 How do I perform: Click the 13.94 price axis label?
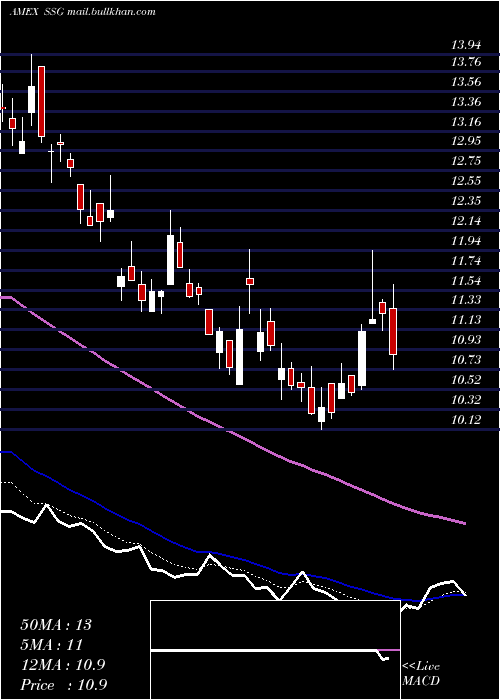tap(466, 45)
